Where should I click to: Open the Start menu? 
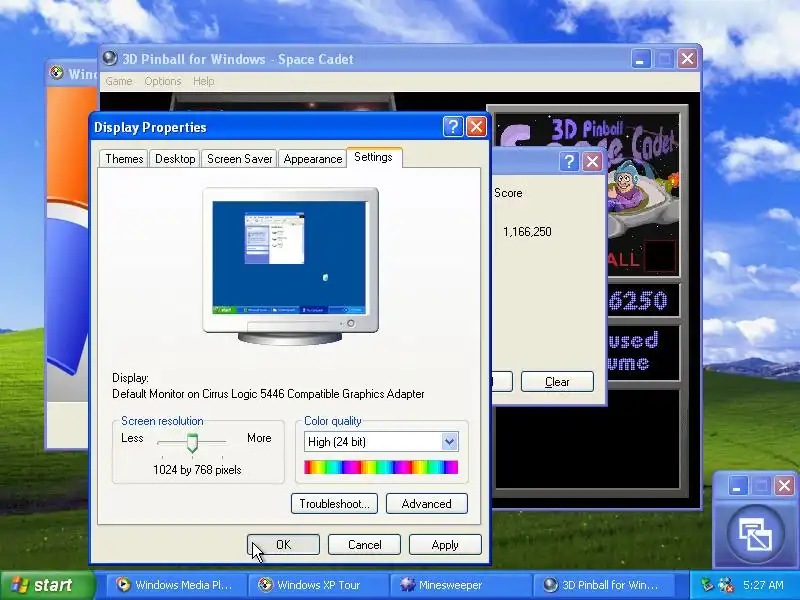pos(48,585)
